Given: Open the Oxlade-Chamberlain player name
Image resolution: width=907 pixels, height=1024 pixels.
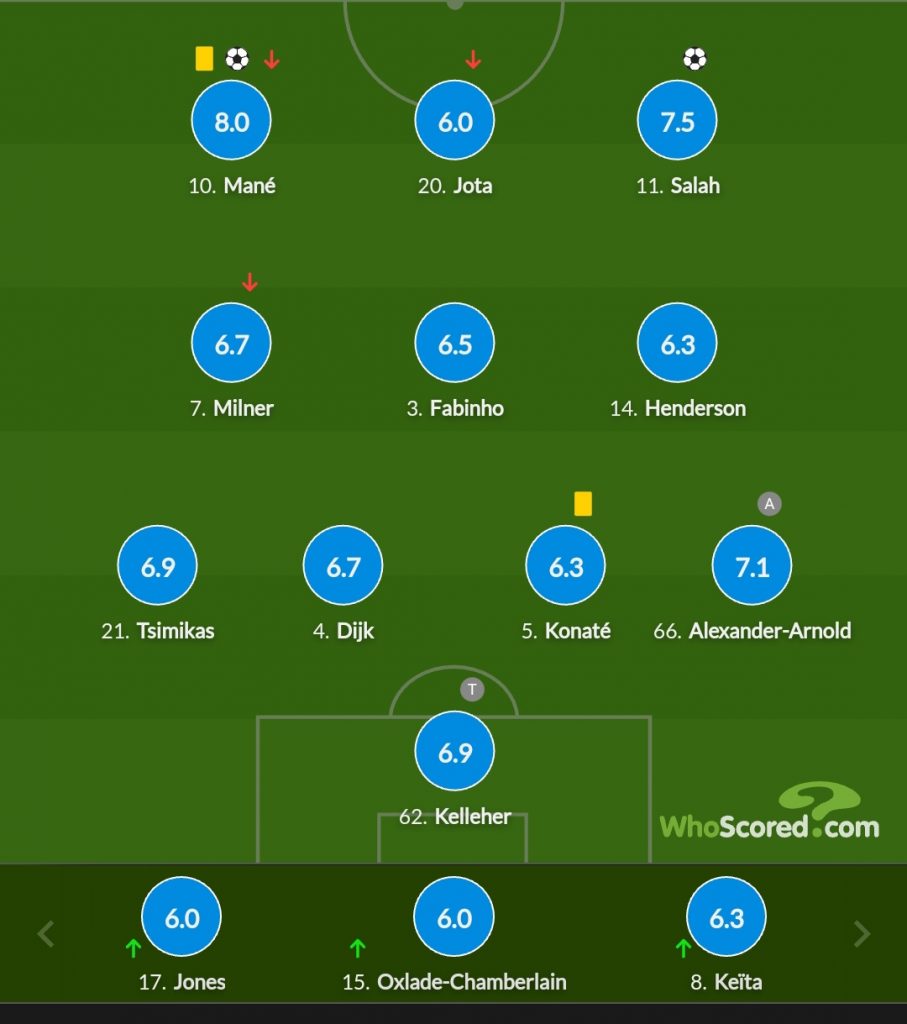Looking at the screenshot, I should (x=471, y=982).
